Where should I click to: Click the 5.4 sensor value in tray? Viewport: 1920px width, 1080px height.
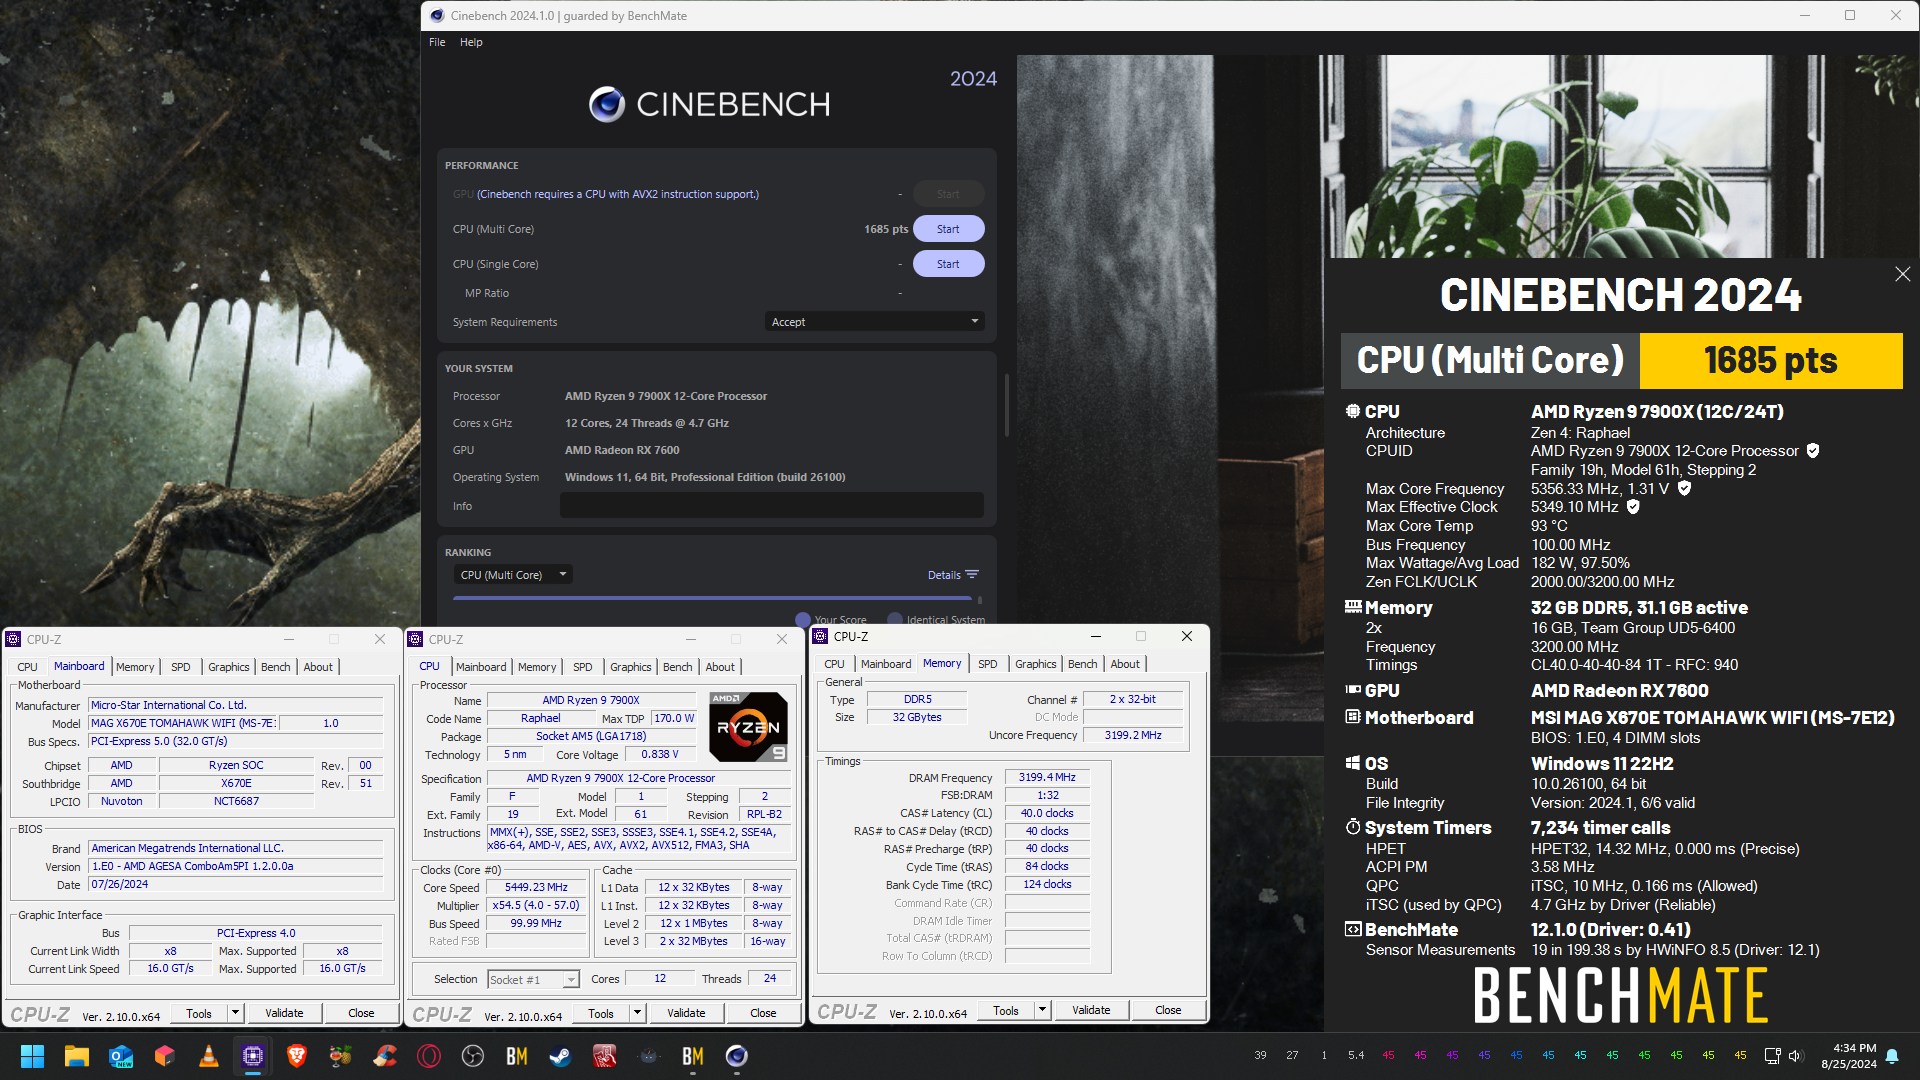[1355, 1055]
